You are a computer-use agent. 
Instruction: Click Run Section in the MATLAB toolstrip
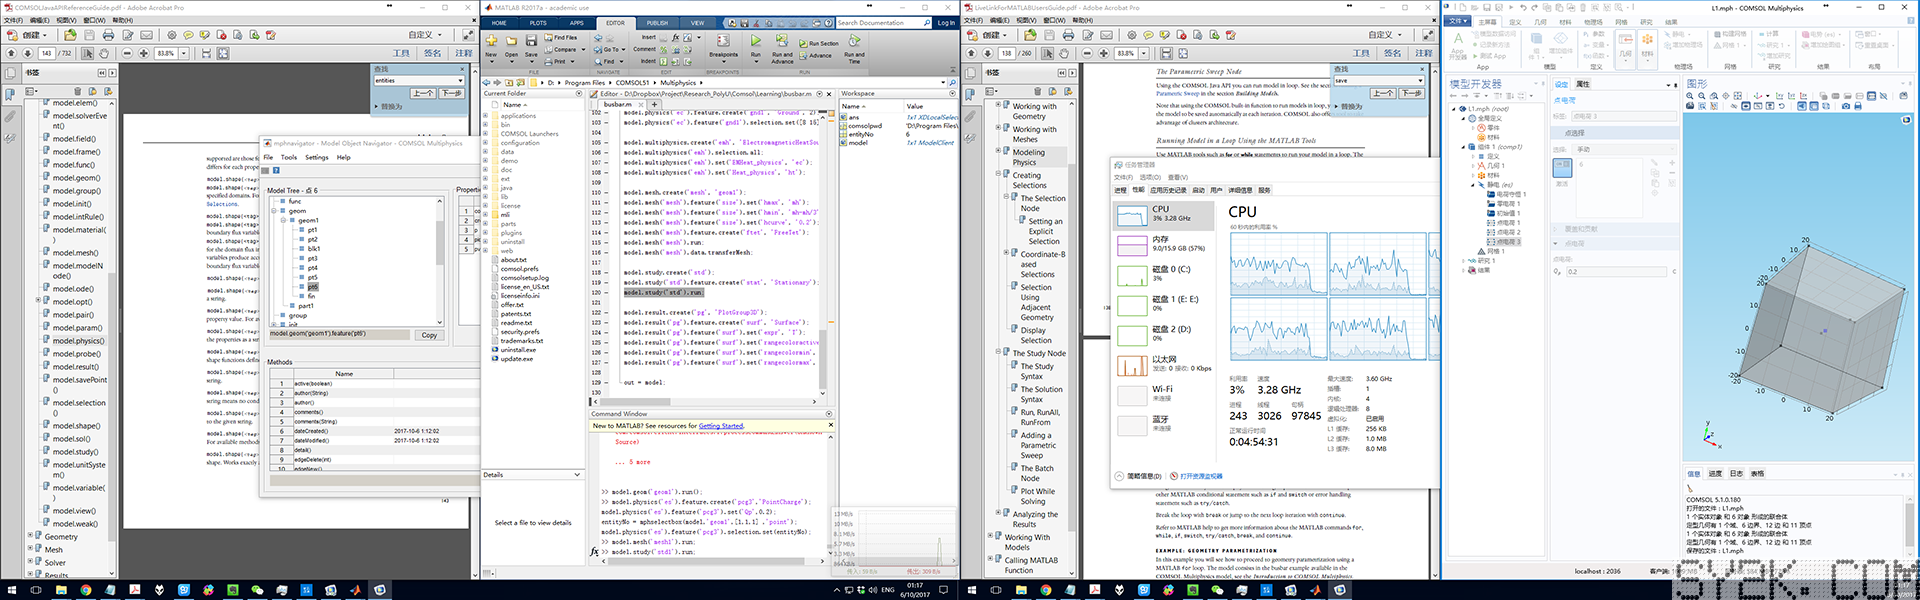pyautogui.click(x=819, y=44)
